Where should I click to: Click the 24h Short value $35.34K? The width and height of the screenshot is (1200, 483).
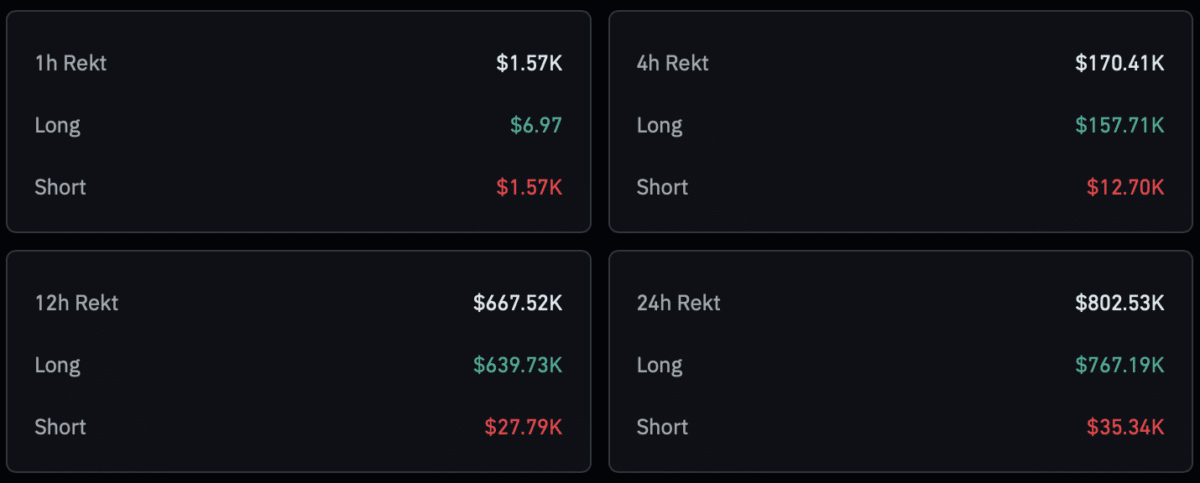(x=1126, y=427)
